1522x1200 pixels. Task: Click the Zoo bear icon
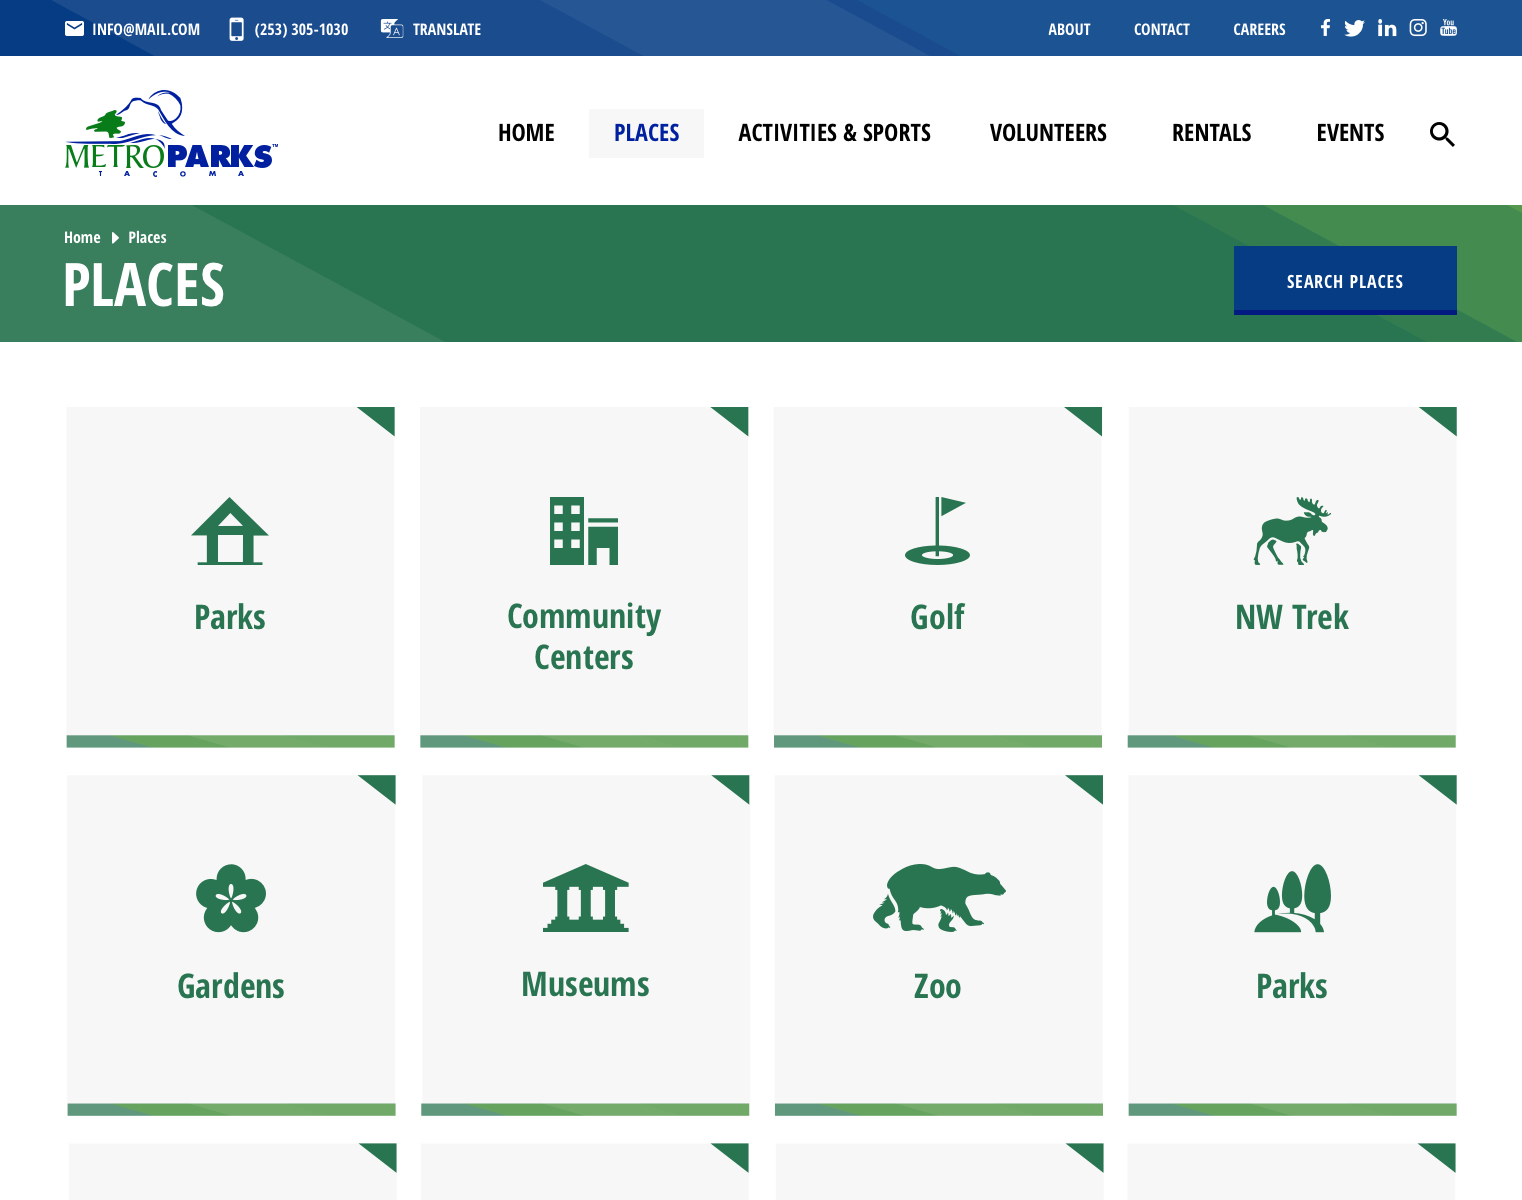point(938,898)
